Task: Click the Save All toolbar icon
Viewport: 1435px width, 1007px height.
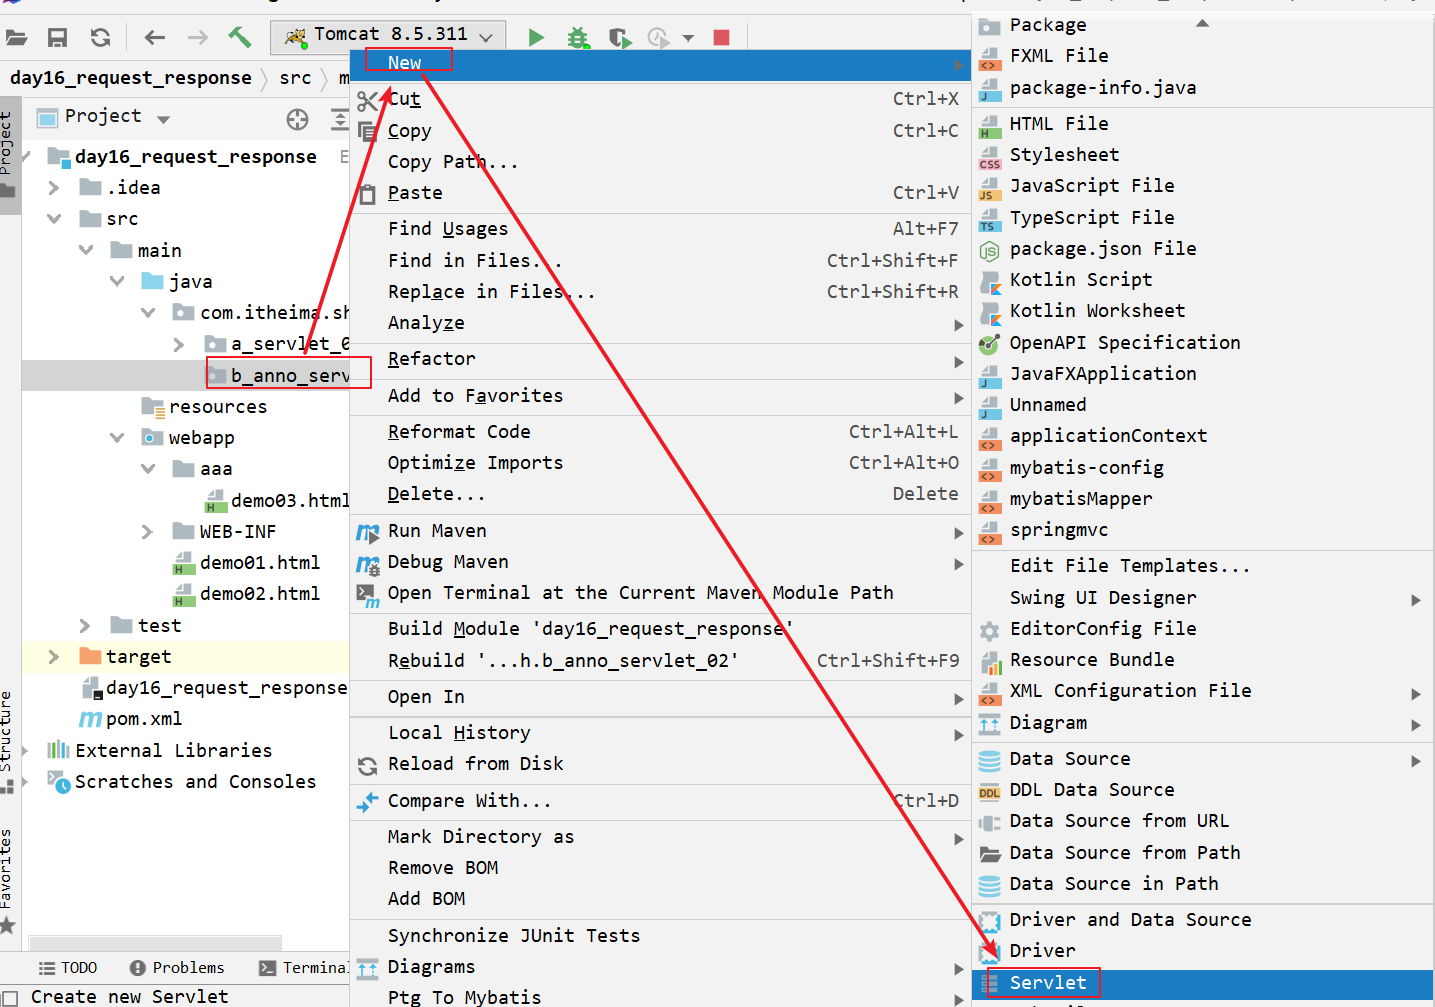Action: tap(58, 38)
